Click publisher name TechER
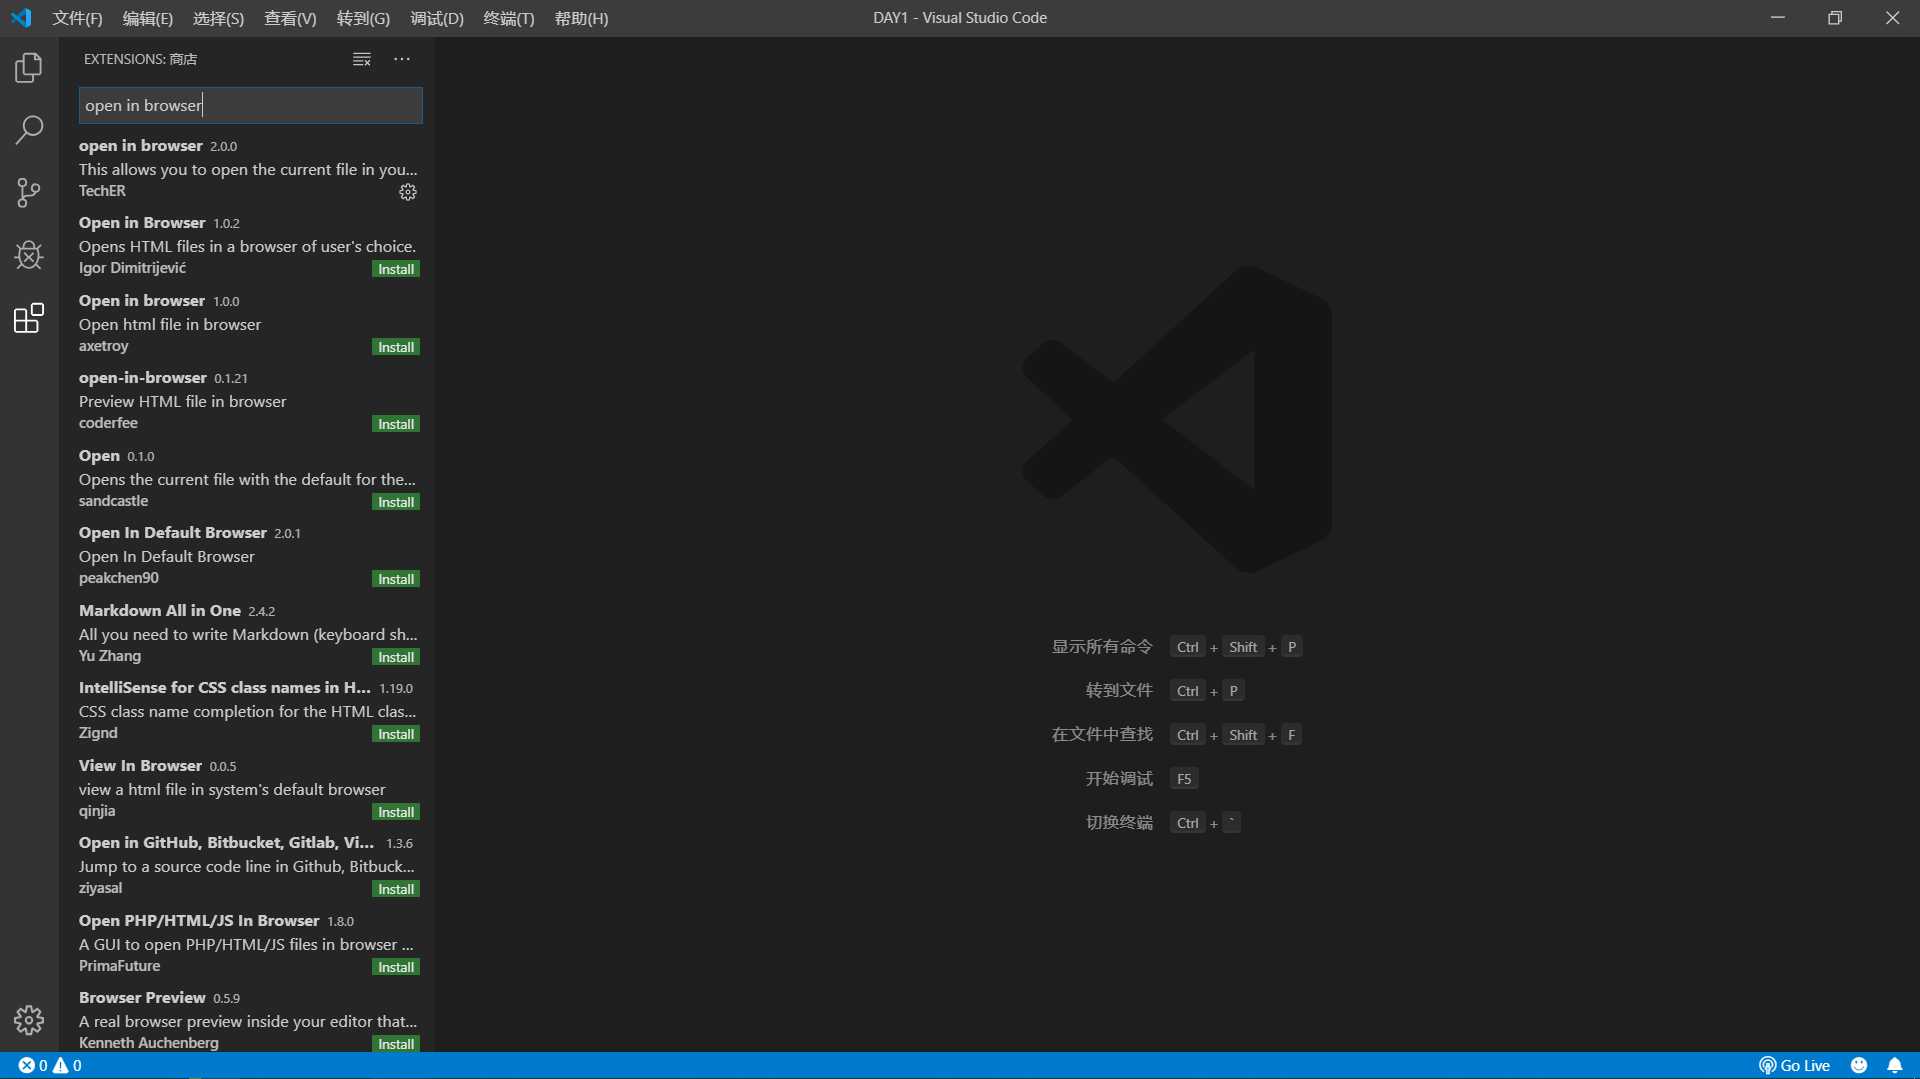Screen dimensions: 1920x1079 (x=102, y=191)
